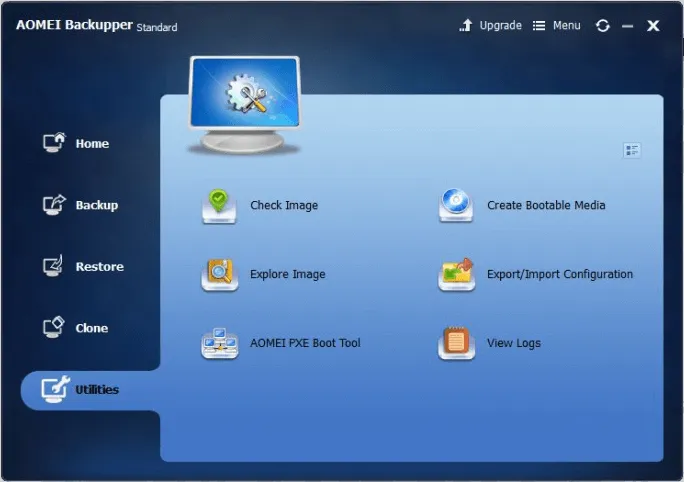Toggle the list view layout icon

[x=631, y=150]
